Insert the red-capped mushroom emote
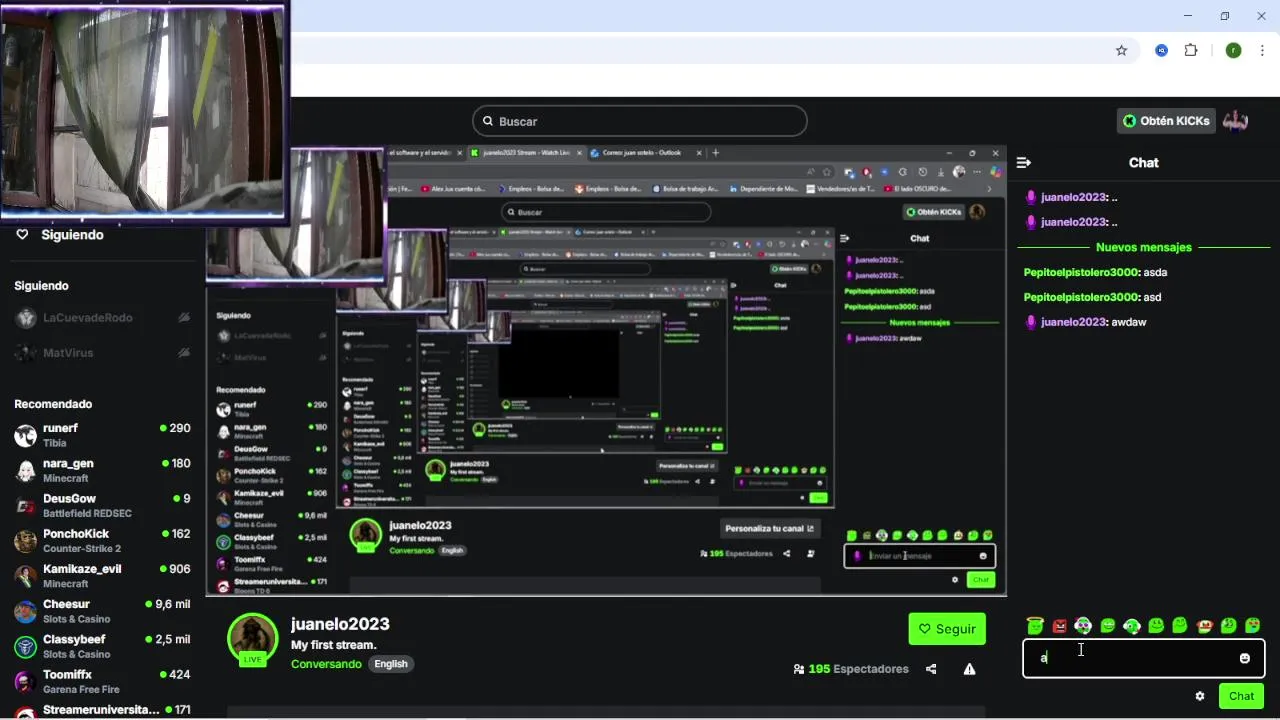Image resolution: width=1280 pixels, height=720 pixels. click(1205, 626)
